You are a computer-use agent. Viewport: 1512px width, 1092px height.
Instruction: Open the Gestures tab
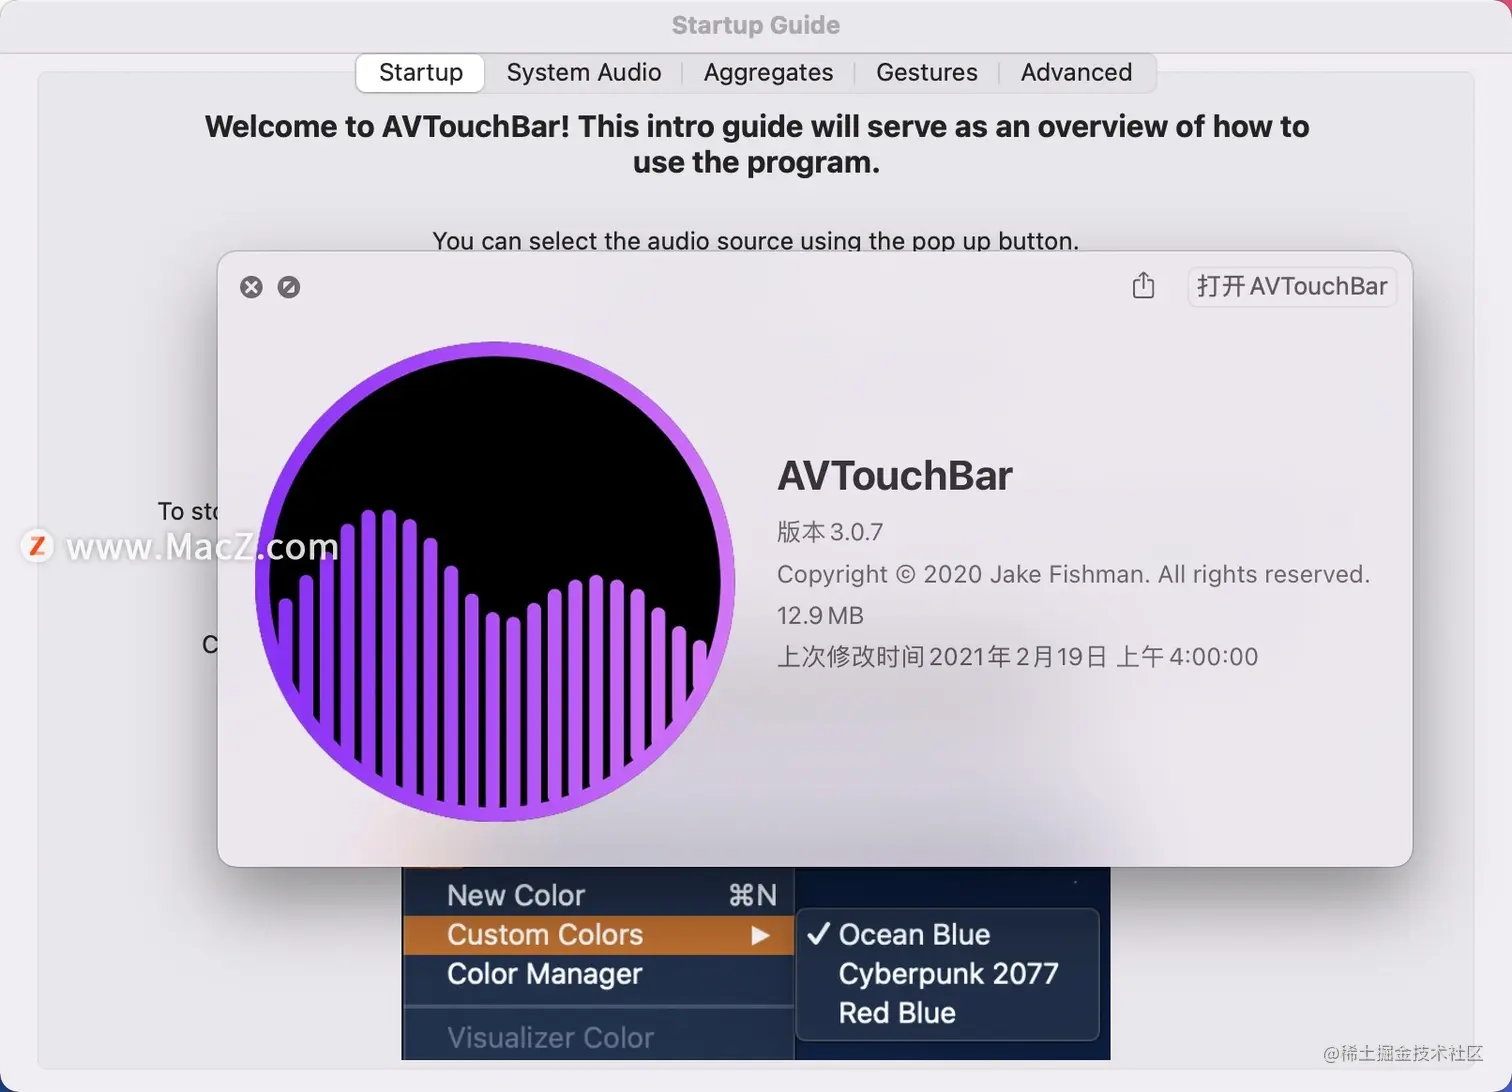click(x=927, y=73)
